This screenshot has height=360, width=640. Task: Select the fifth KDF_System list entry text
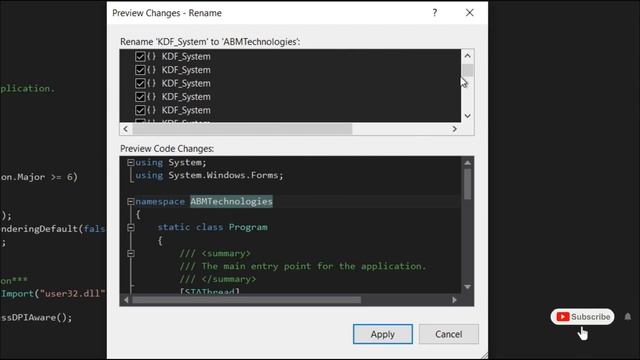click(x=186, y=111)
